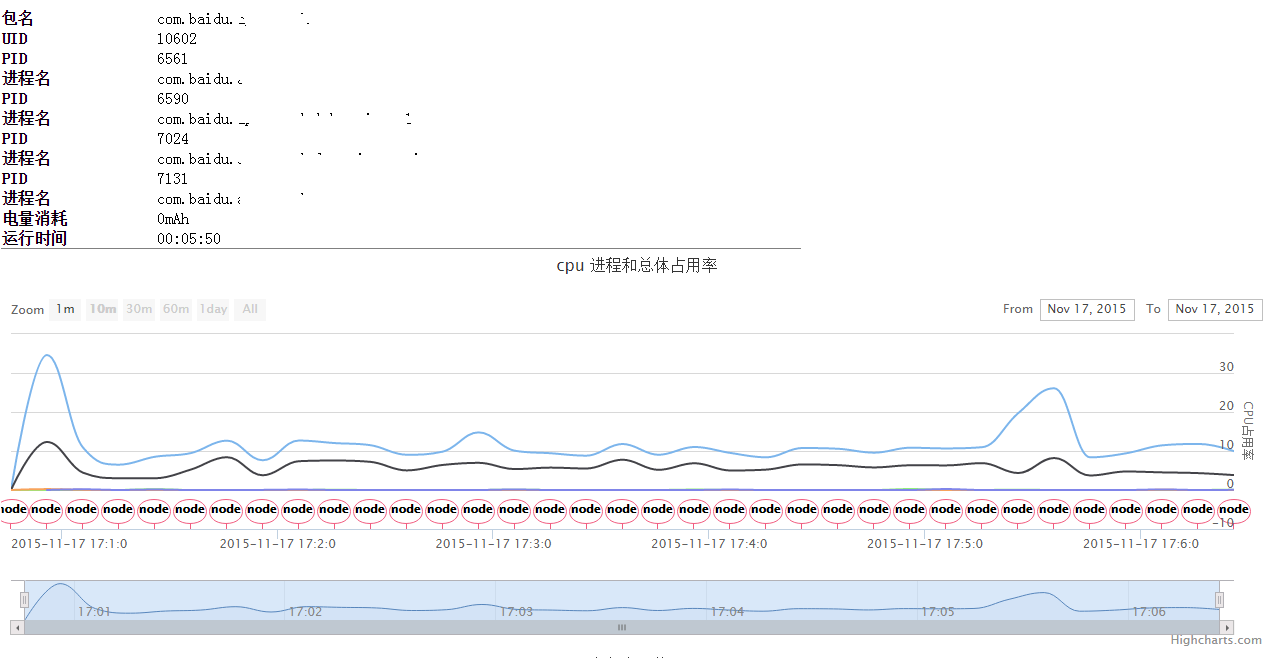1272x658 pixels.
Task: Open the From date field
Action: tap(1087, 309)
